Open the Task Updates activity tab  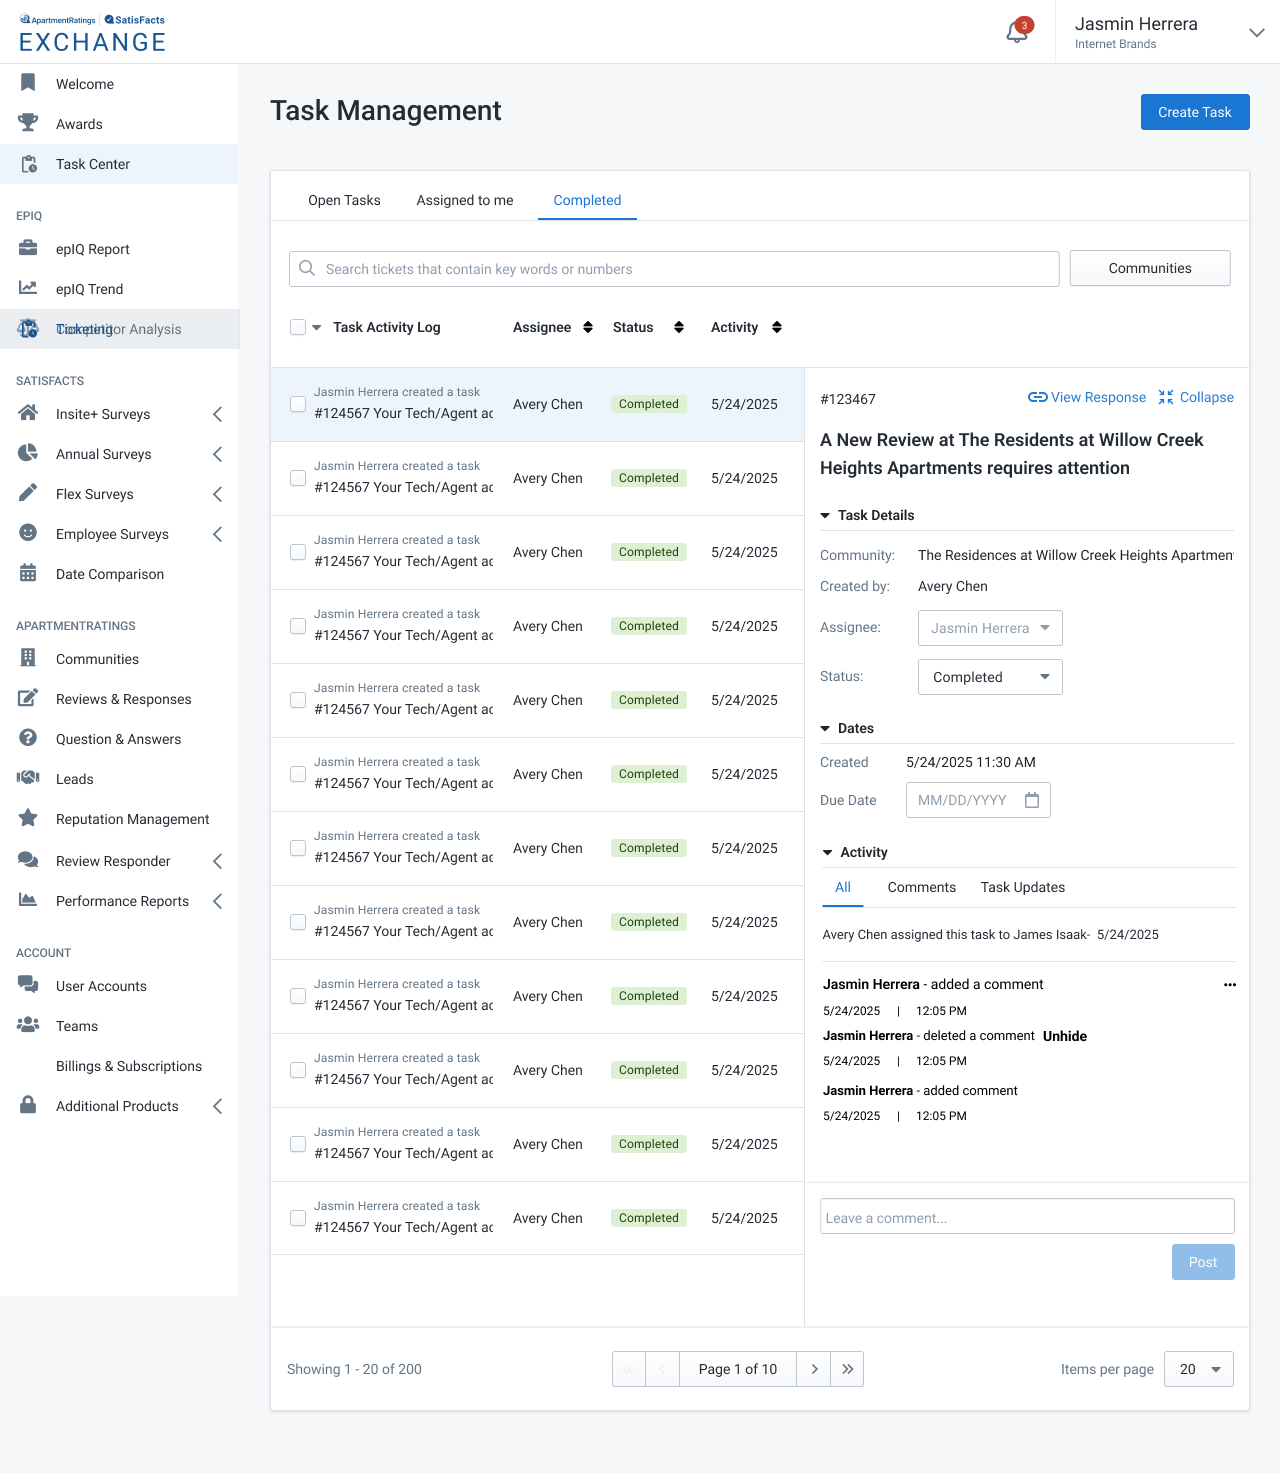1022,887
